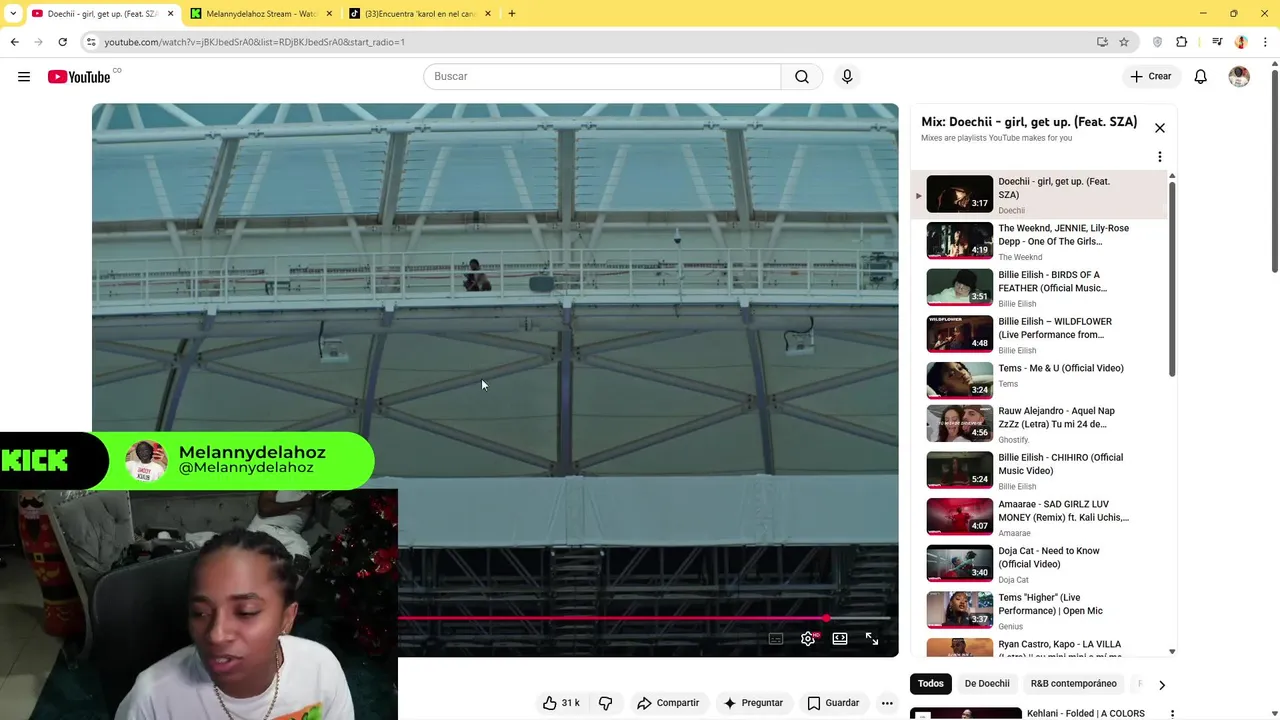This screenshot has height=720, width=1280.
Task: Select the R&B contemporáneo filter chip
Action: click(x=1074, y=684)
